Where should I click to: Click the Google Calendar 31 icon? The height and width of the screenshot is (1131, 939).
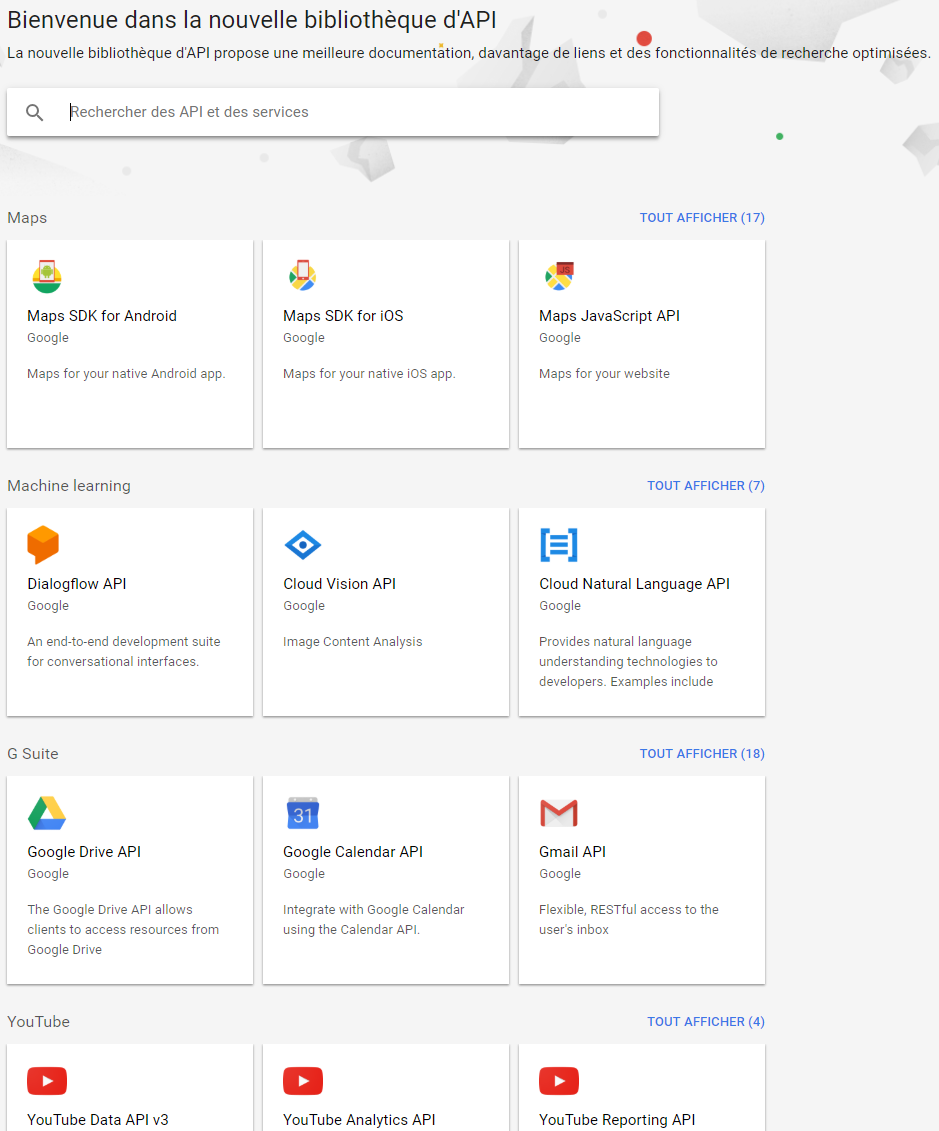click(302, 813)
